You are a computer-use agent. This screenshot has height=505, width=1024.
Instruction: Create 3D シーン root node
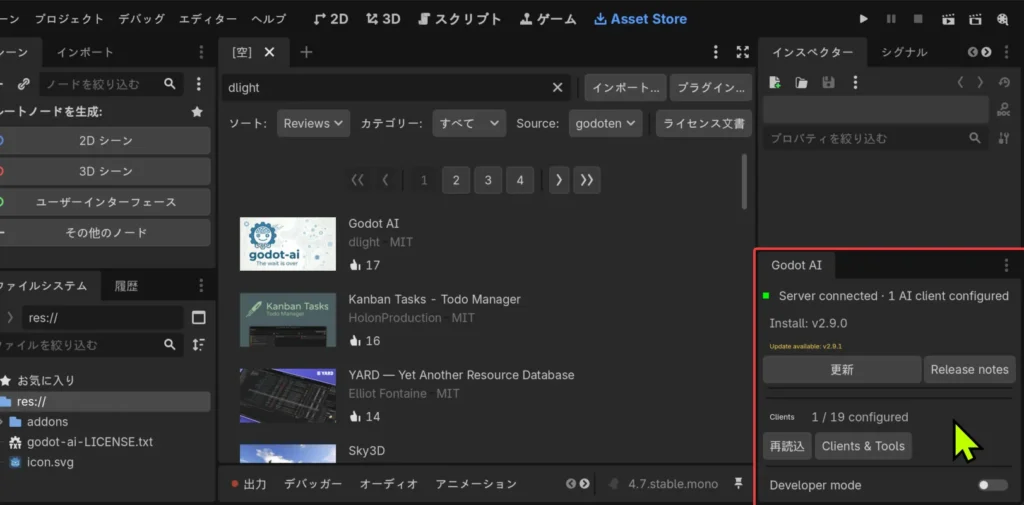[x=105, y=171]
